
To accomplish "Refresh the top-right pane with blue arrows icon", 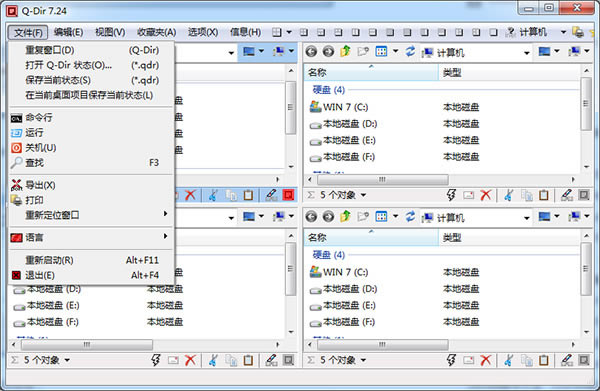I will tap(410, 51).
